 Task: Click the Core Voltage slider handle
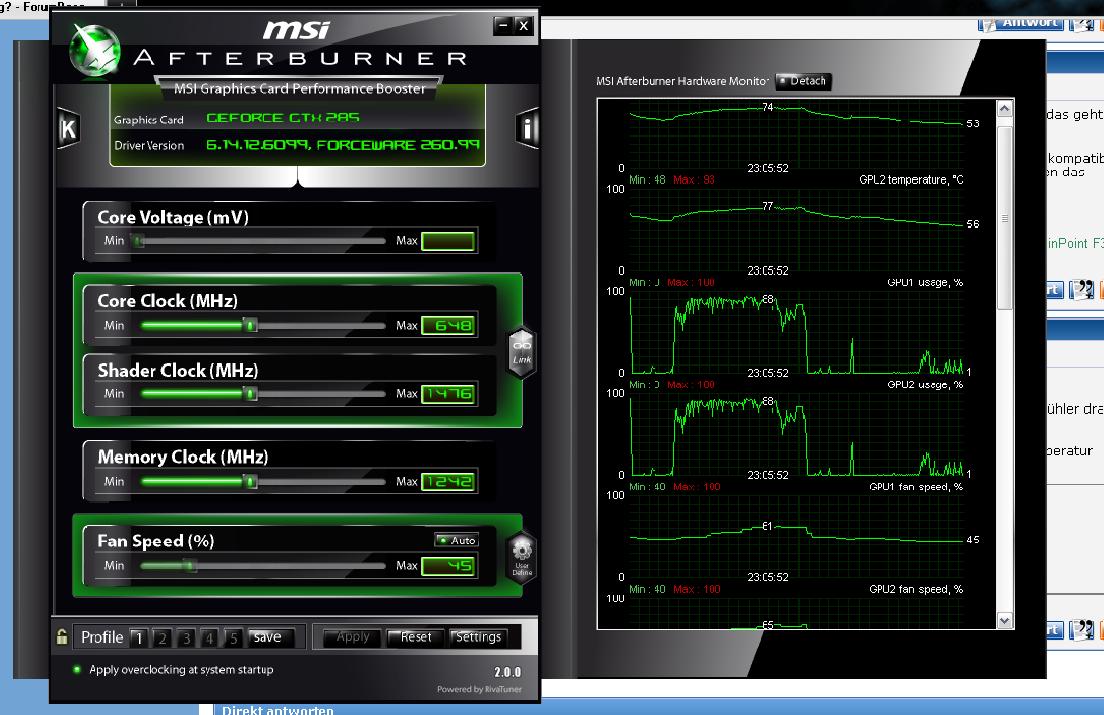138,241
